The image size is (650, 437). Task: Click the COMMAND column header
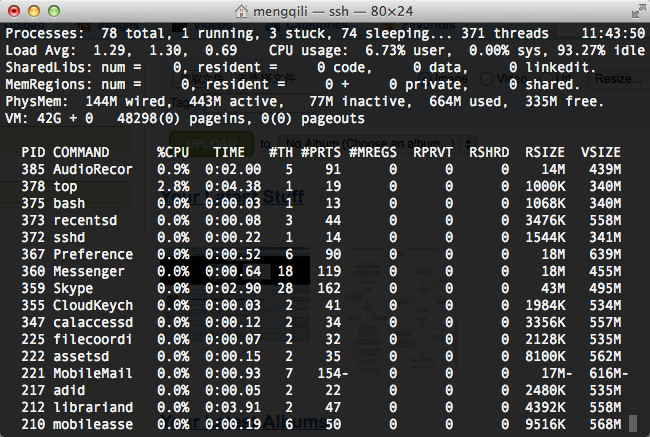point(81,152)
